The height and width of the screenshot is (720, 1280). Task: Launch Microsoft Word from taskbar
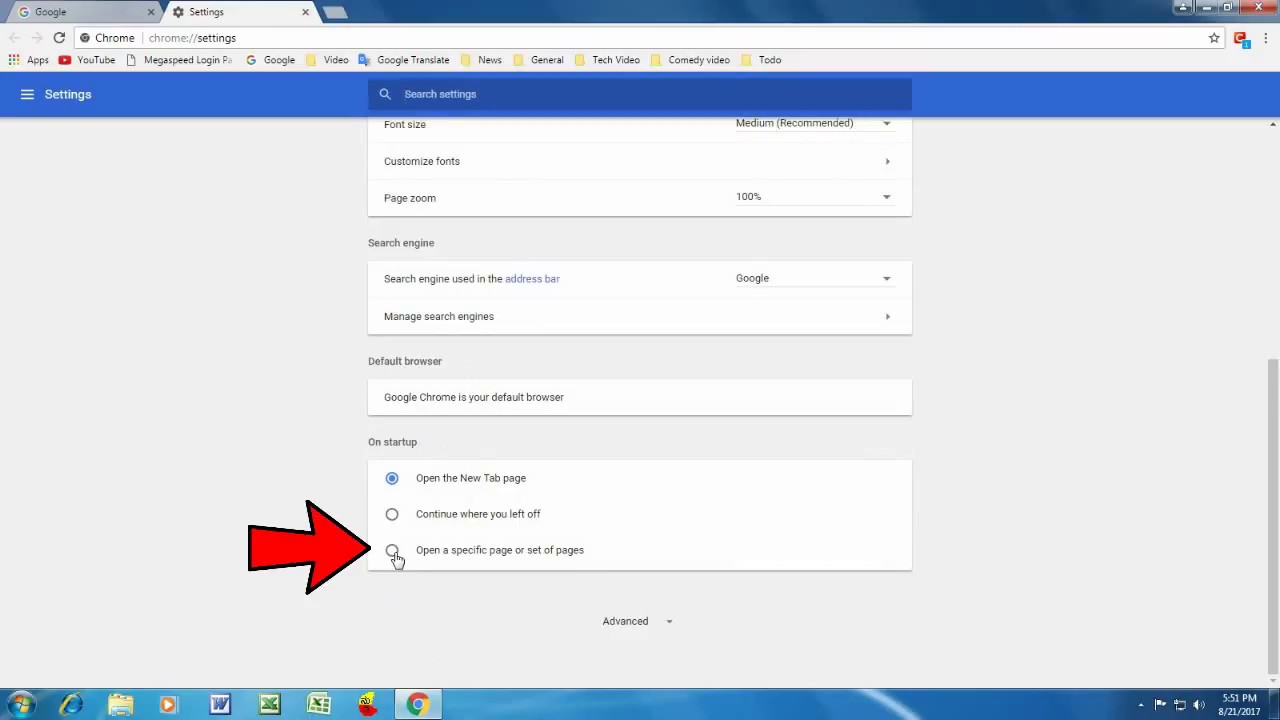220,704
